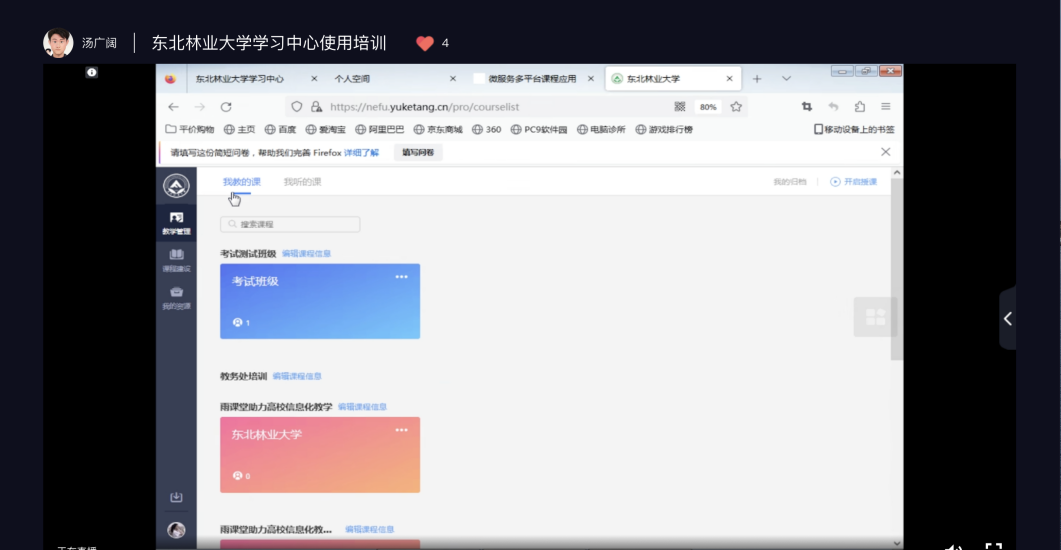Click the user avatar at sidebar bottom
The width and height of the screenshot is (1061, 550).
point(176,530)
